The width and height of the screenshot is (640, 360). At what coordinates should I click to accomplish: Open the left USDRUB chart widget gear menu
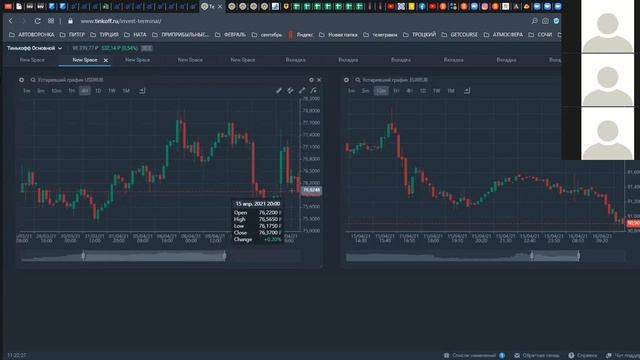pyautogui.click(x=21, y=80)
